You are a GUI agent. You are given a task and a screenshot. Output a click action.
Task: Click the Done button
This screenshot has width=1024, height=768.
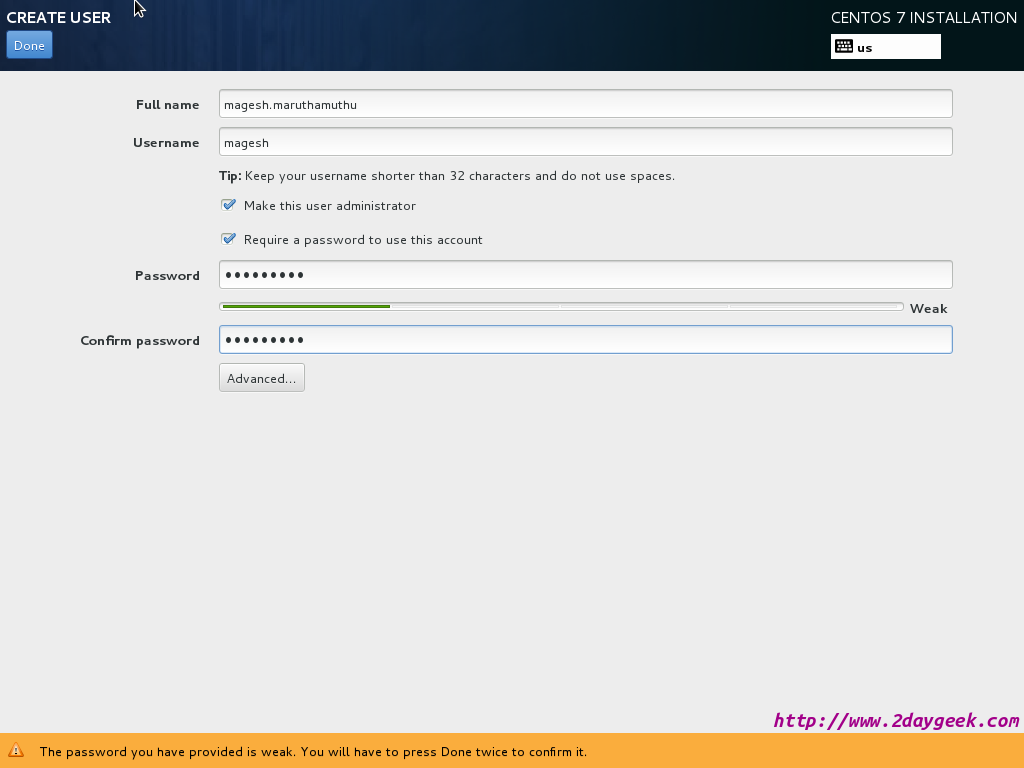click(x=29, y=45)
